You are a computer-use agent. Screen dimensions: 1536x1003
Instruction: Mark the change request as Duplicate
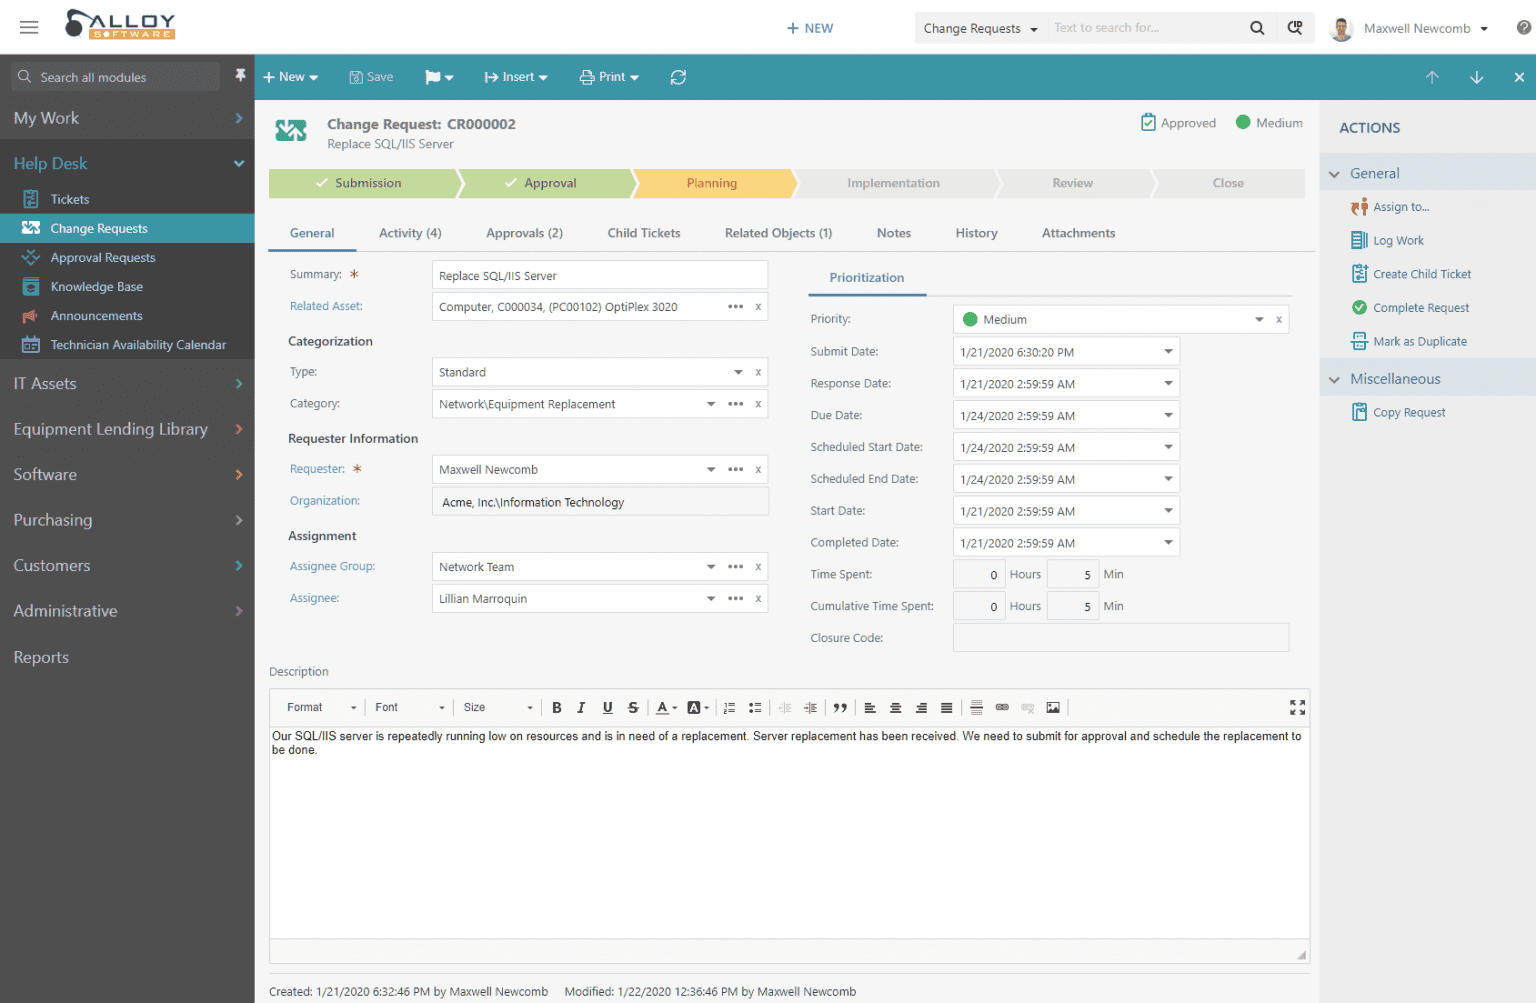1418,341
